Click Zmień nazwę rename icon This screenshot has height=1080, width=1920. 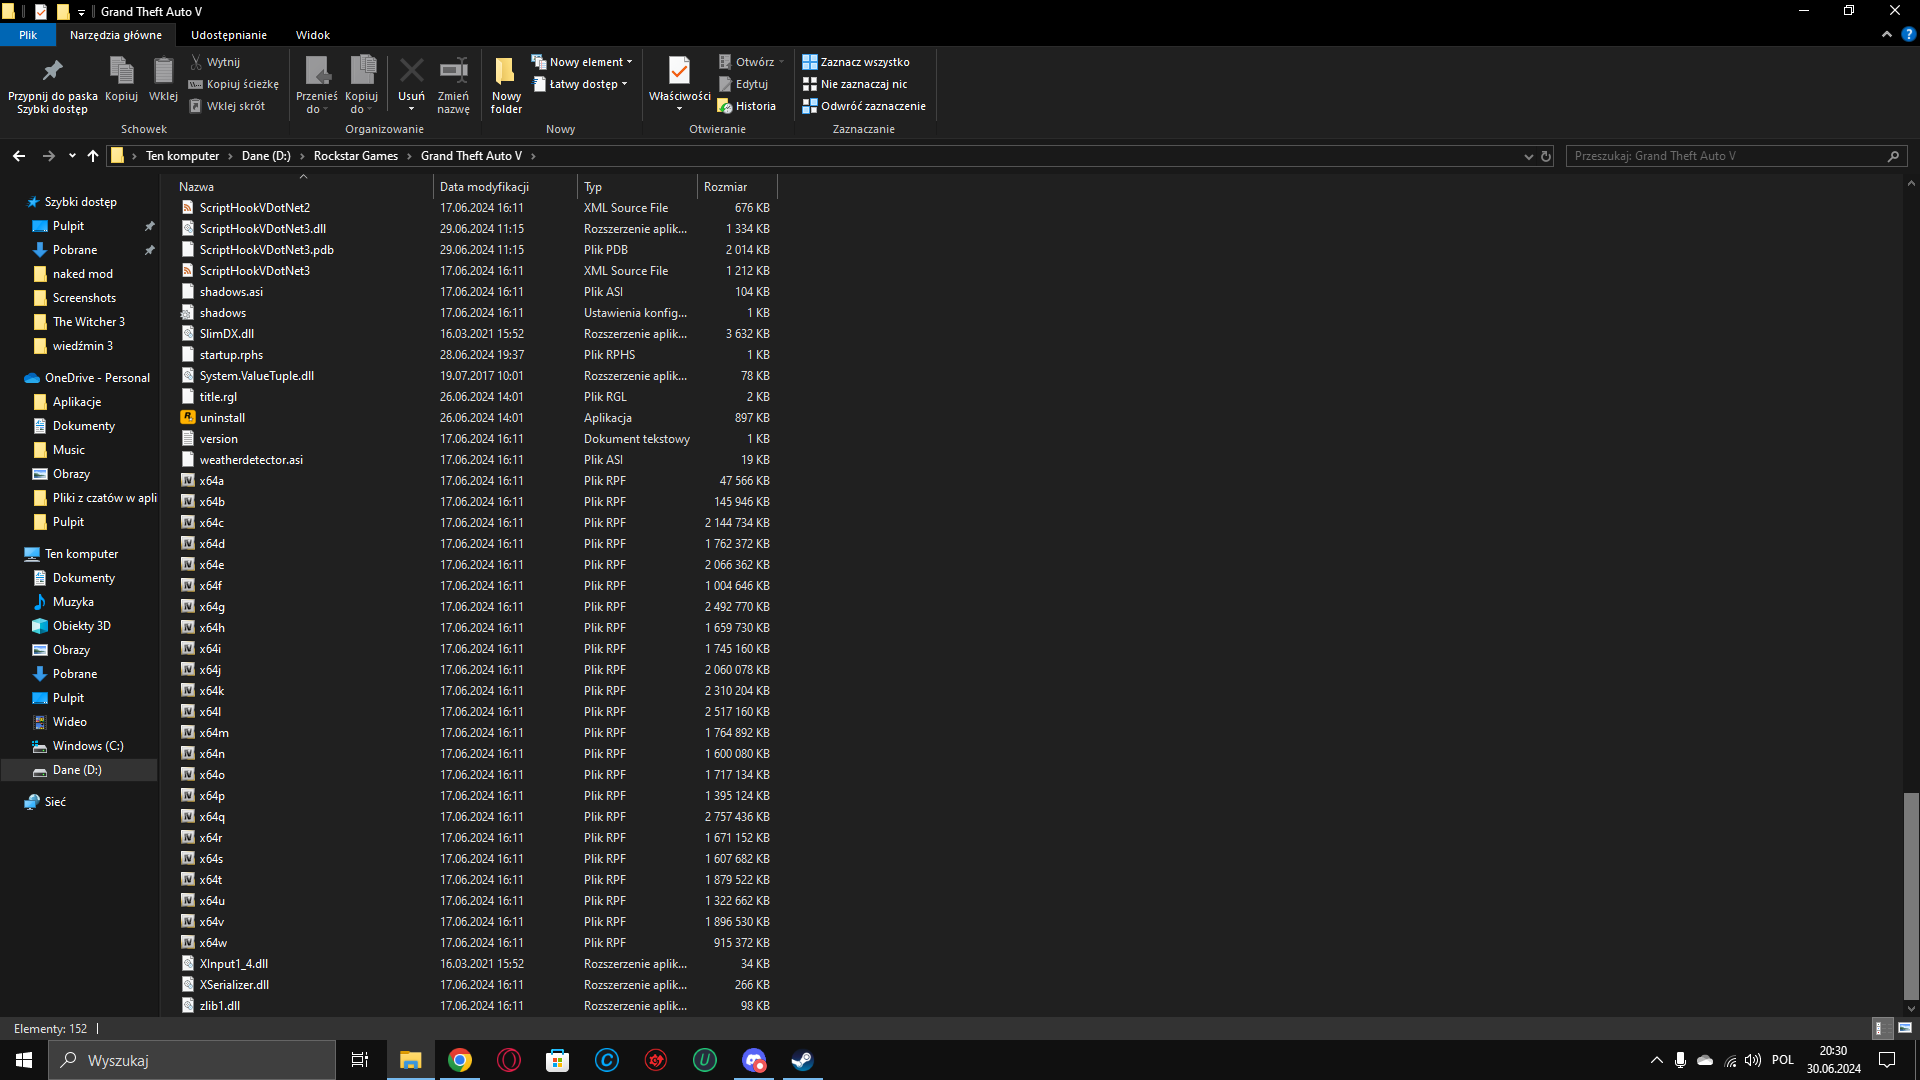pos(453,71)
